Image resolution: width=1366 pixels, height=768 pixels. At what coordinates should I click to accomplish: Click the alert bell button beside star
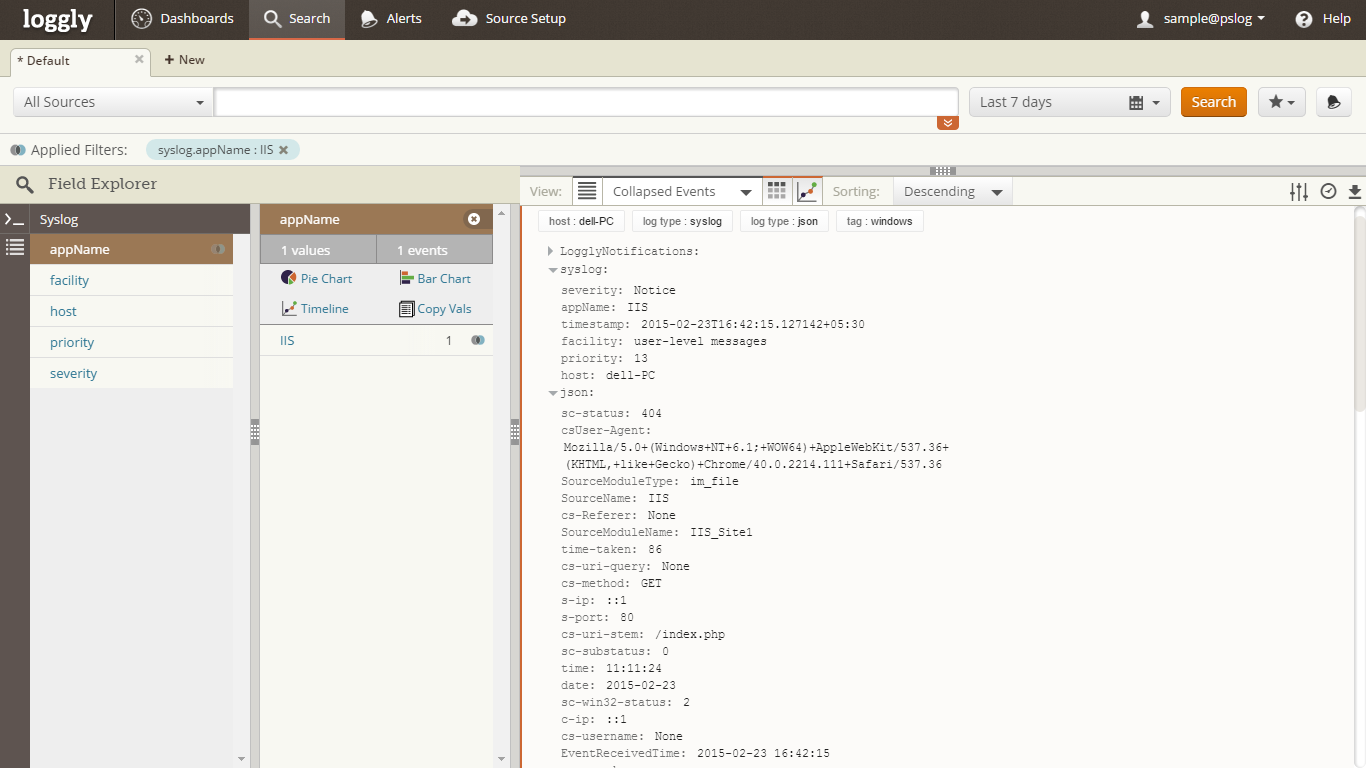1333,102
